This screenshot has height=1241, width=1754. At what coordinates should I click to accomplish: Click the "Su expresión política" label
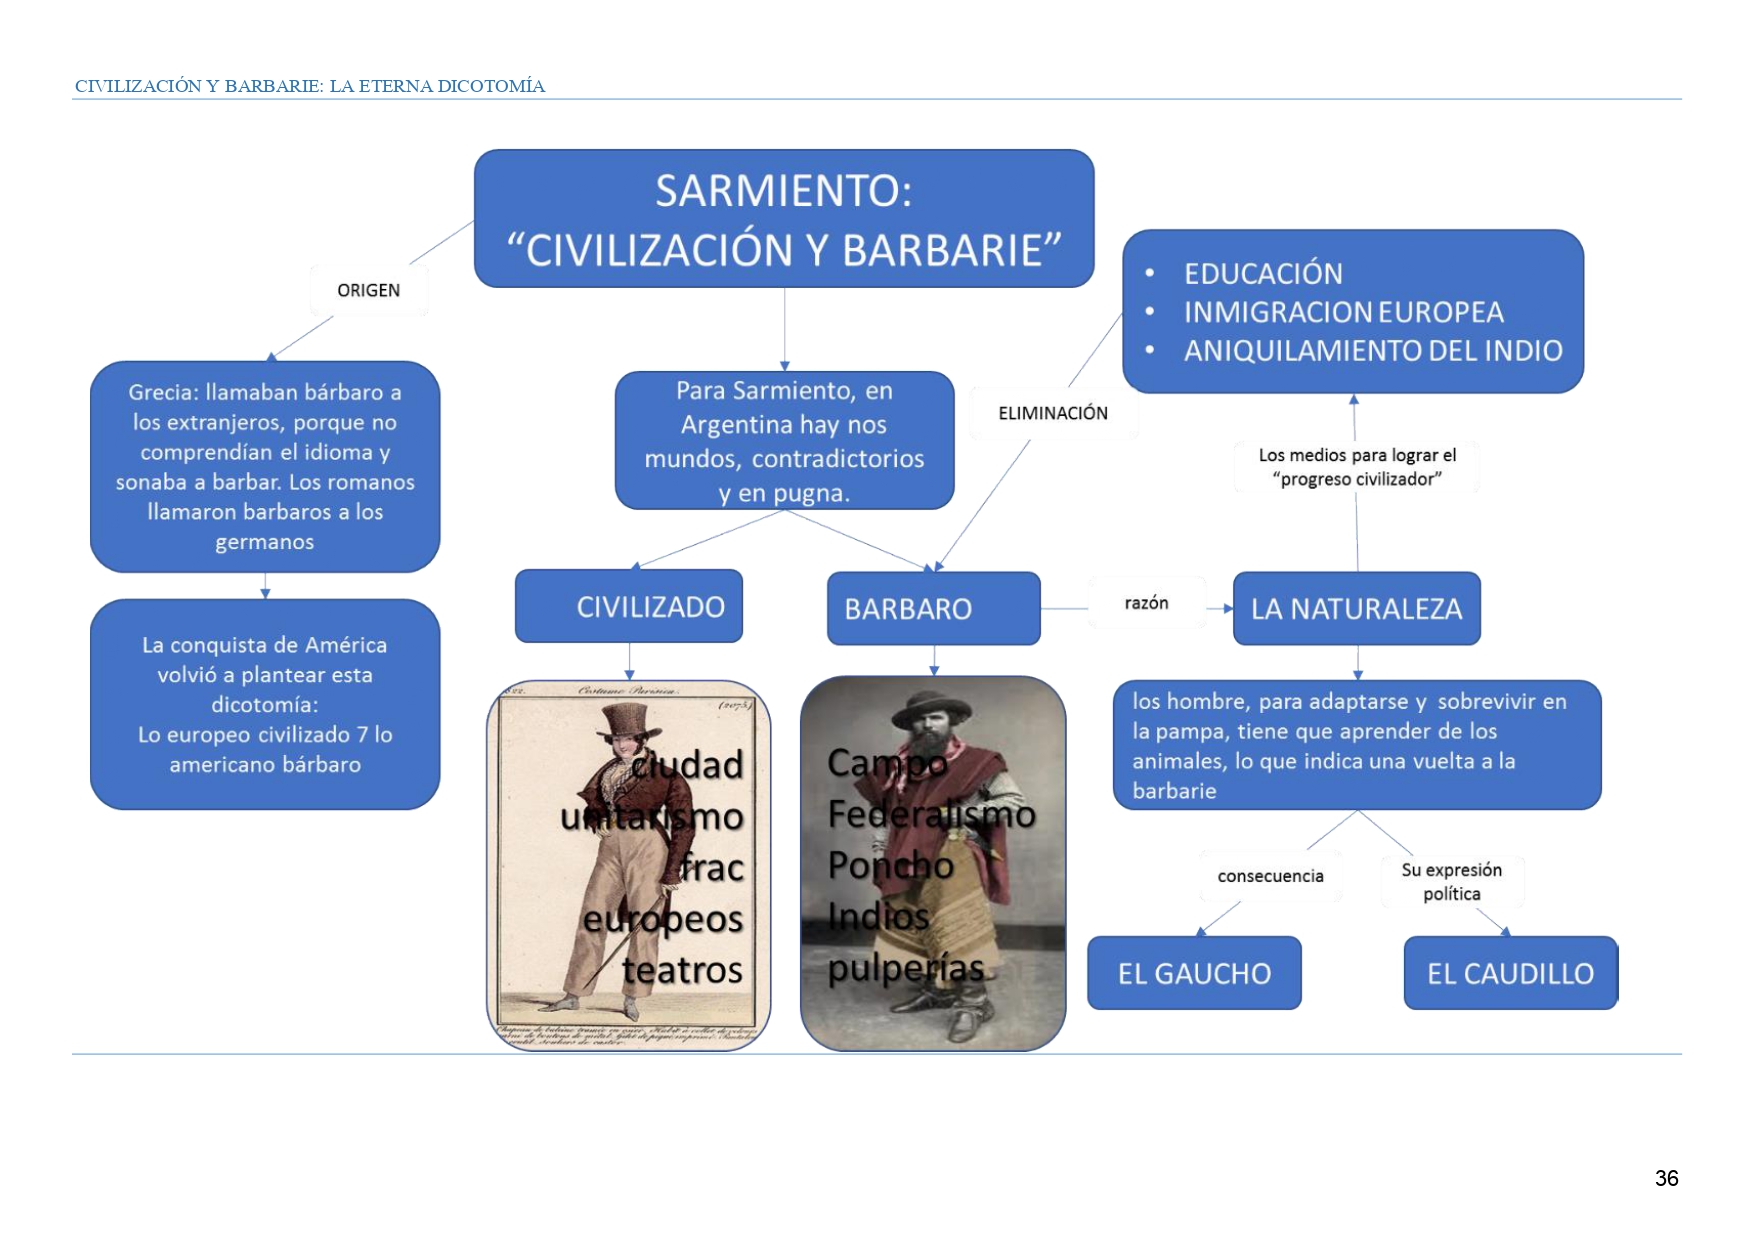[1451, 882]
